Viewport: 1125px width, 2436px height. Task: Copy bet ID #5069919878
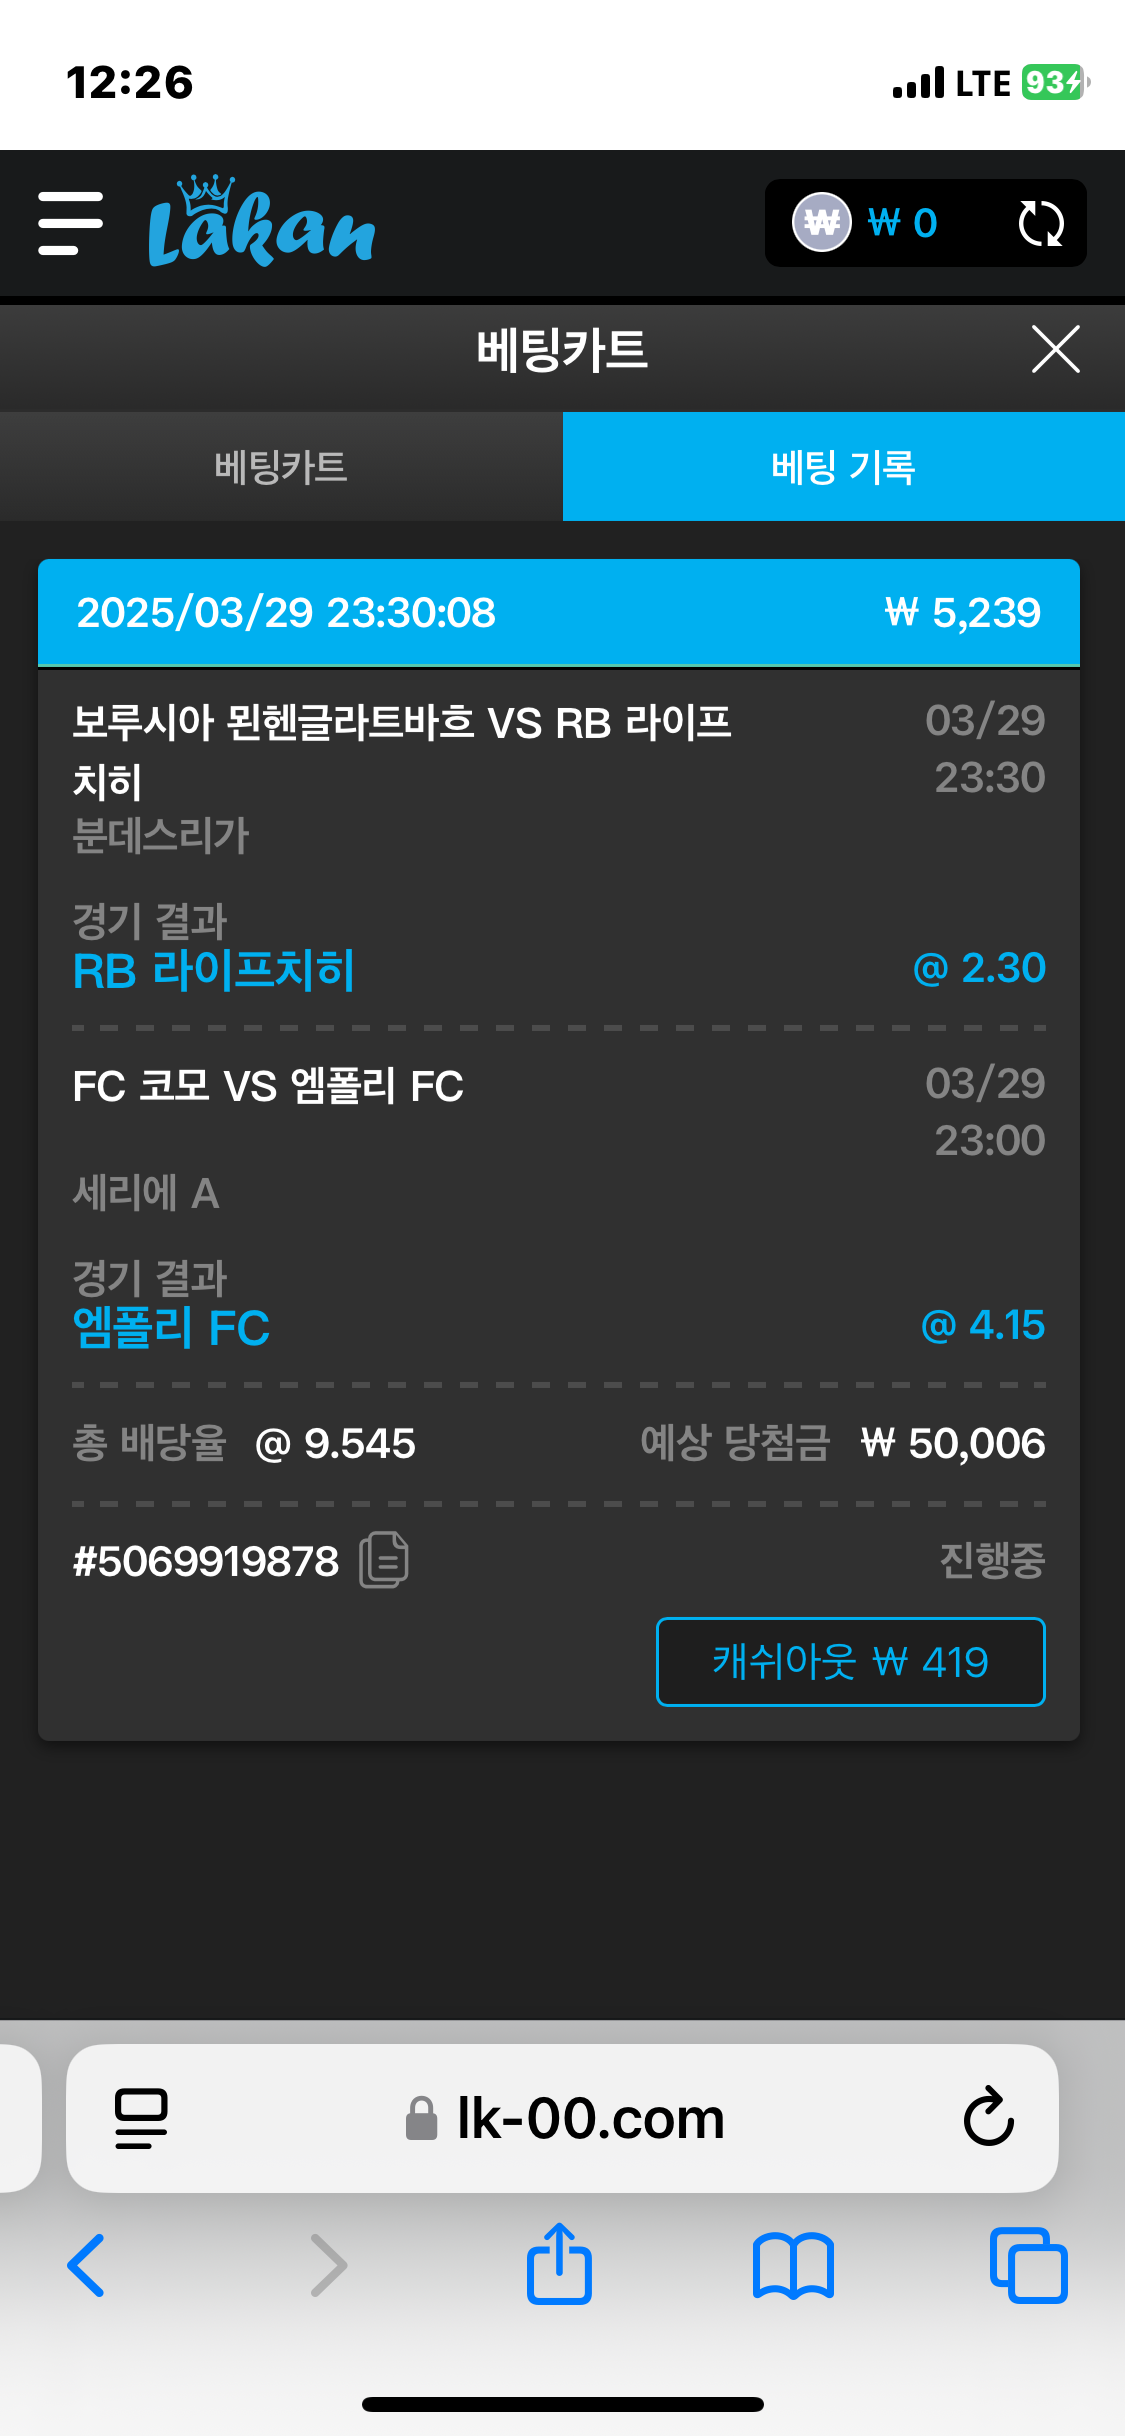(x=384, y=1559)
